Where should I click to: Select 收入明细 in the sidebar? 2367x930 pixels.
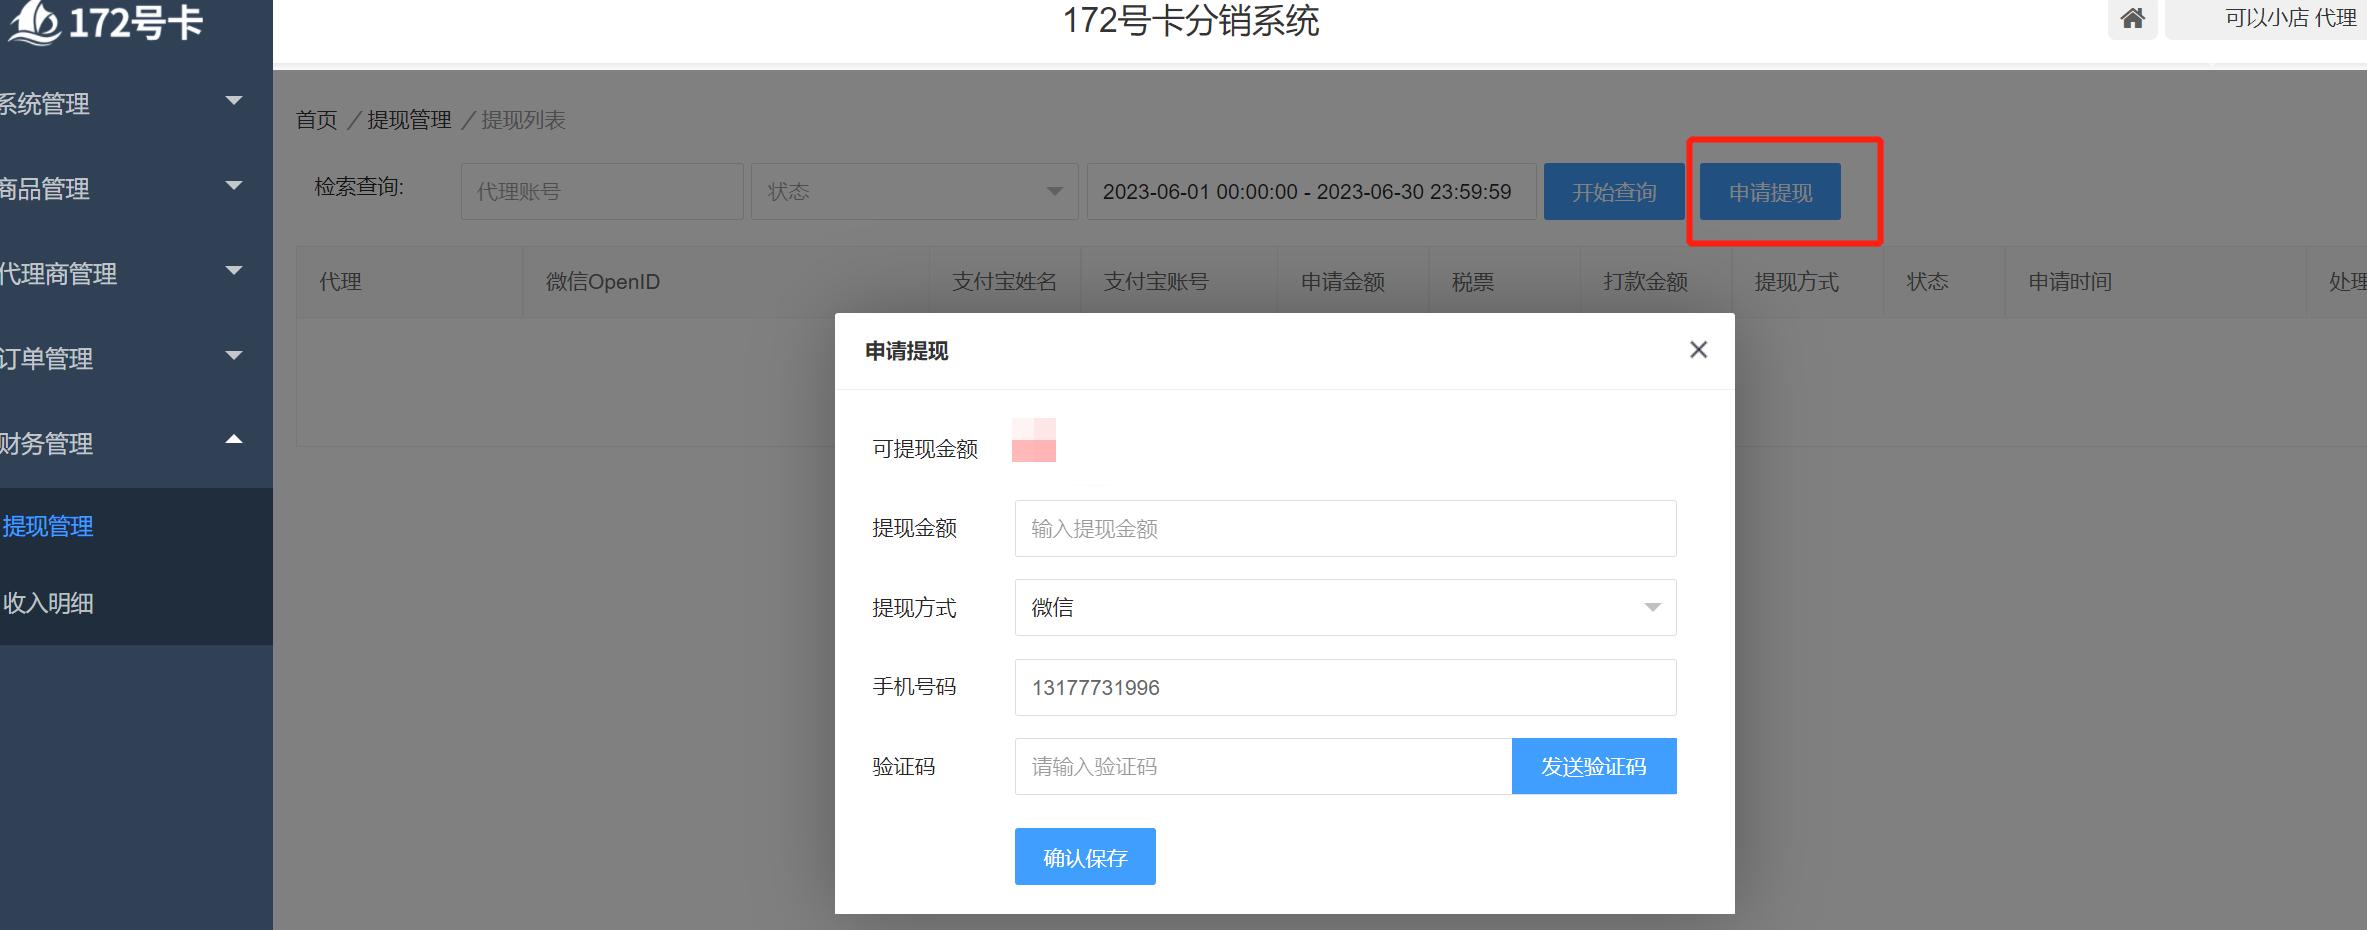(x=50, y=604)
